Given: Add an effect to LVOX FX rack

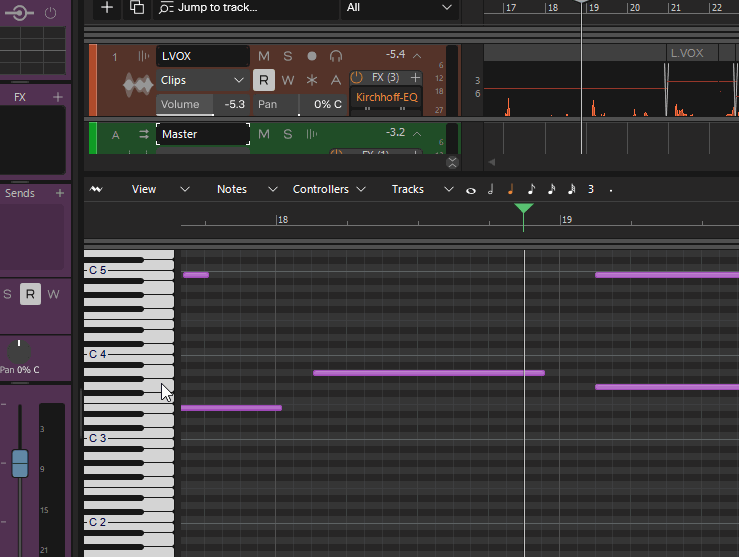Looking at the screenshot, I should coord(415,77).
